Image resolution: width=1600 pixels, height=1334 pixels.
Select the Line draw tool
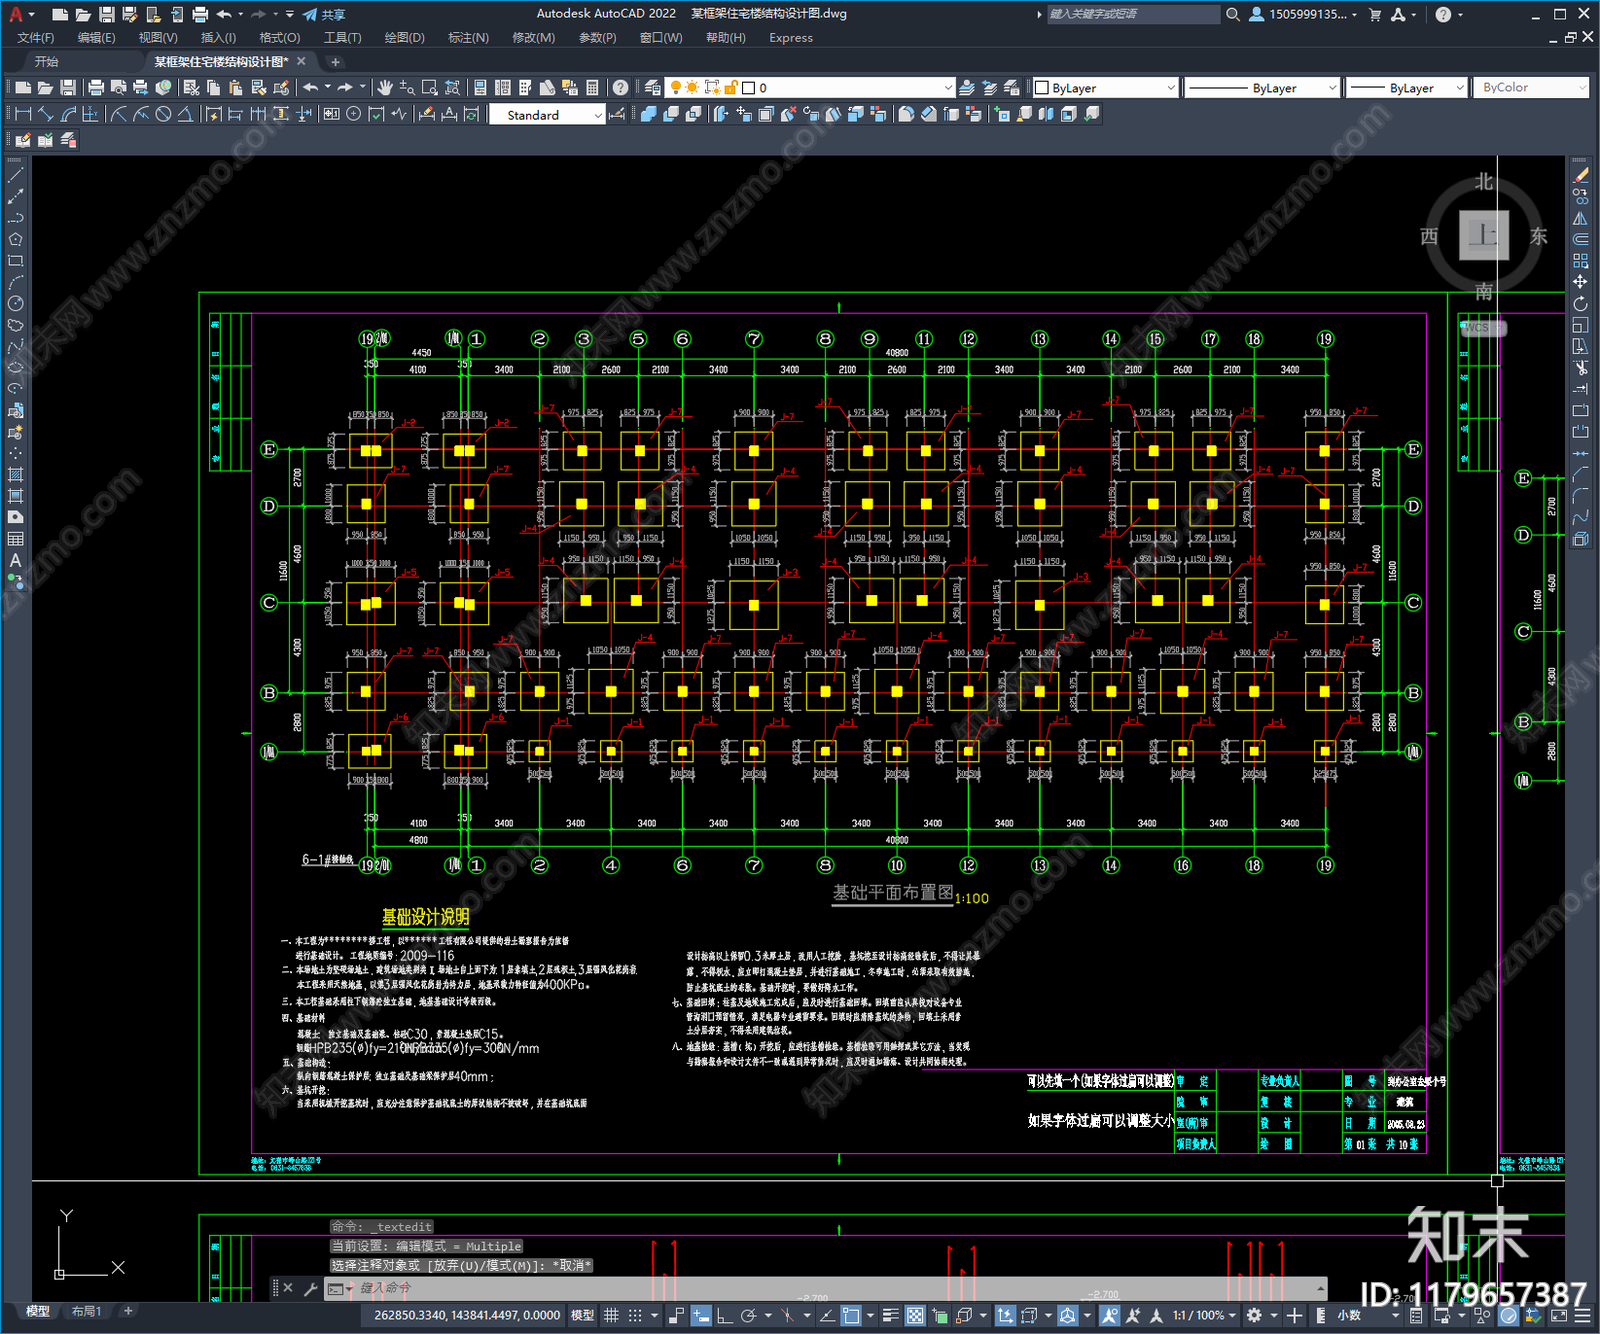[15, 175]
